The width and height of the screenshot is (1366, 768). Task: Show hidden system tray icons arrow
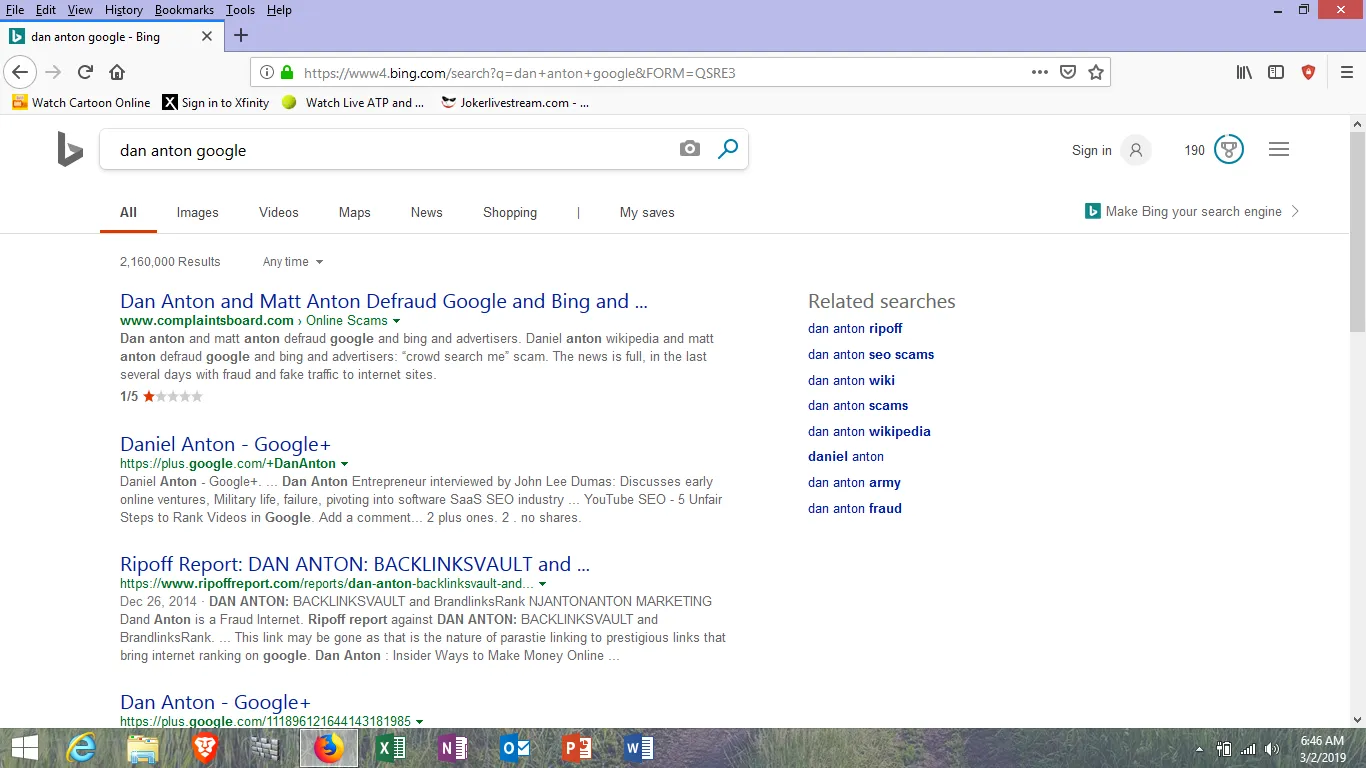click(x=1200, y=749)
